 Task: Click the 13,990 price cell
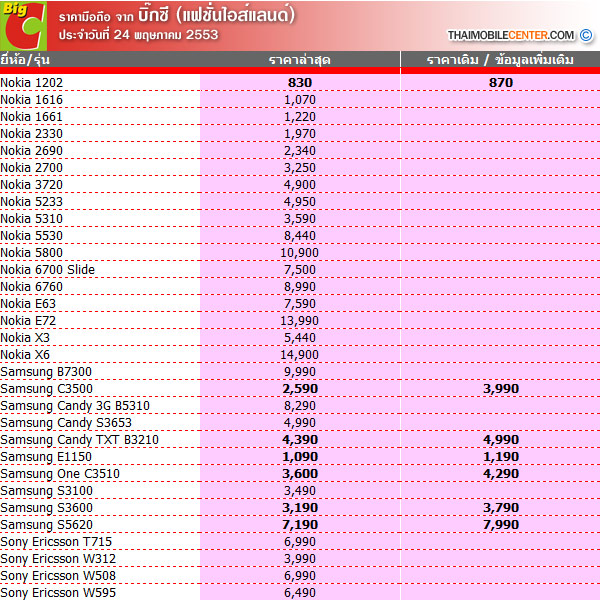click(x=300, y=321)
